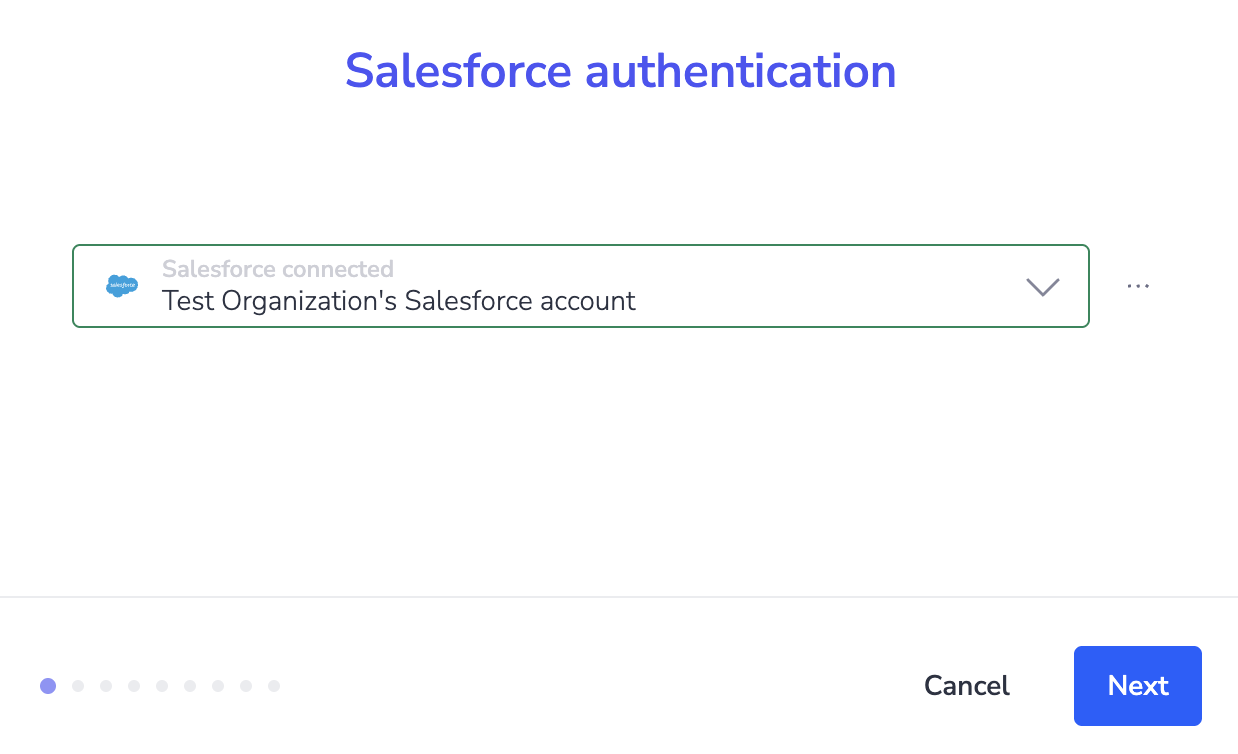The width and height of the screenshot is (1238, 754).
Task: Click the word 'Salesforce' in the page title
Action: click(458, 71)
